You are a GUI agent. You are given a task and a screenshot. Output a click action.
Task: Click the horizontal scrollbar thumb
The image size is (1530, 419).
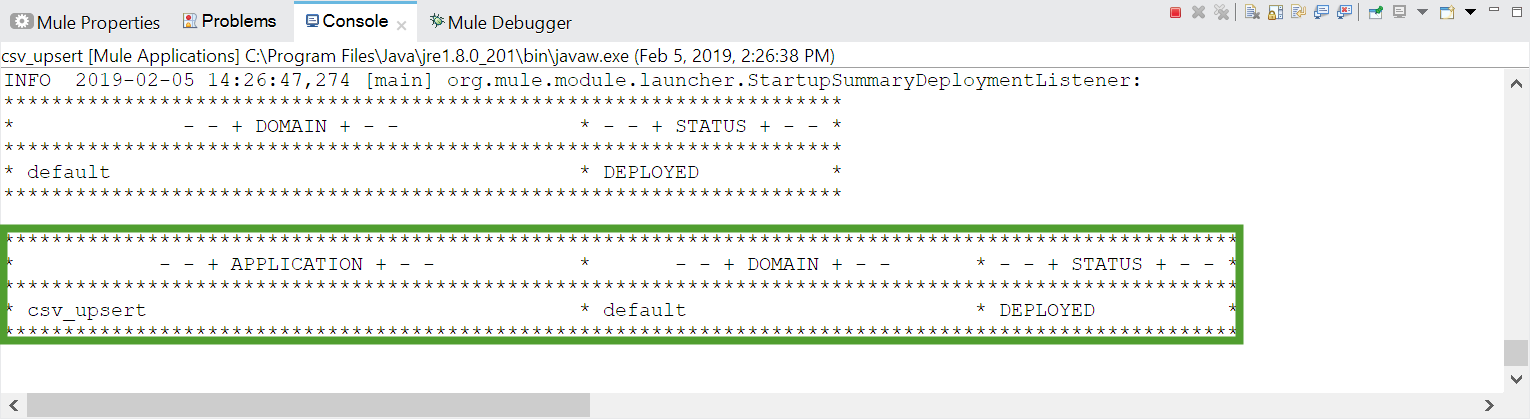(308, 405)
